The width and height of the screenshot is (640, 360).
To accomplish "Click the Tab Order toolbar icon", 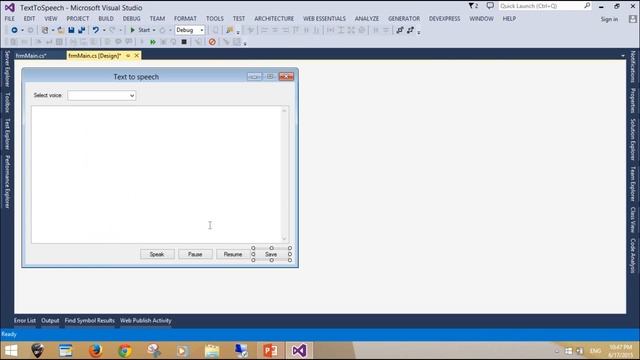I will 400,30.
